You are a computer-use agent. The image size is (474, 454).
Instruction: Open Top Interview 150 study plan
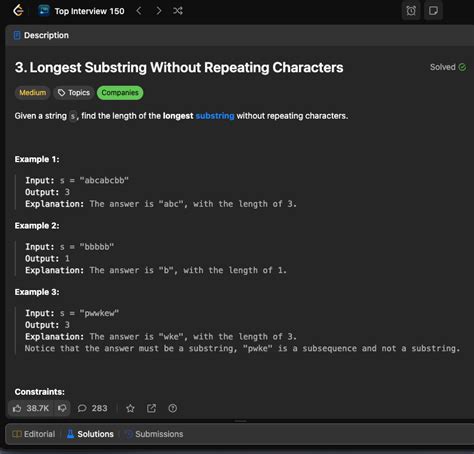coord(89,11)
